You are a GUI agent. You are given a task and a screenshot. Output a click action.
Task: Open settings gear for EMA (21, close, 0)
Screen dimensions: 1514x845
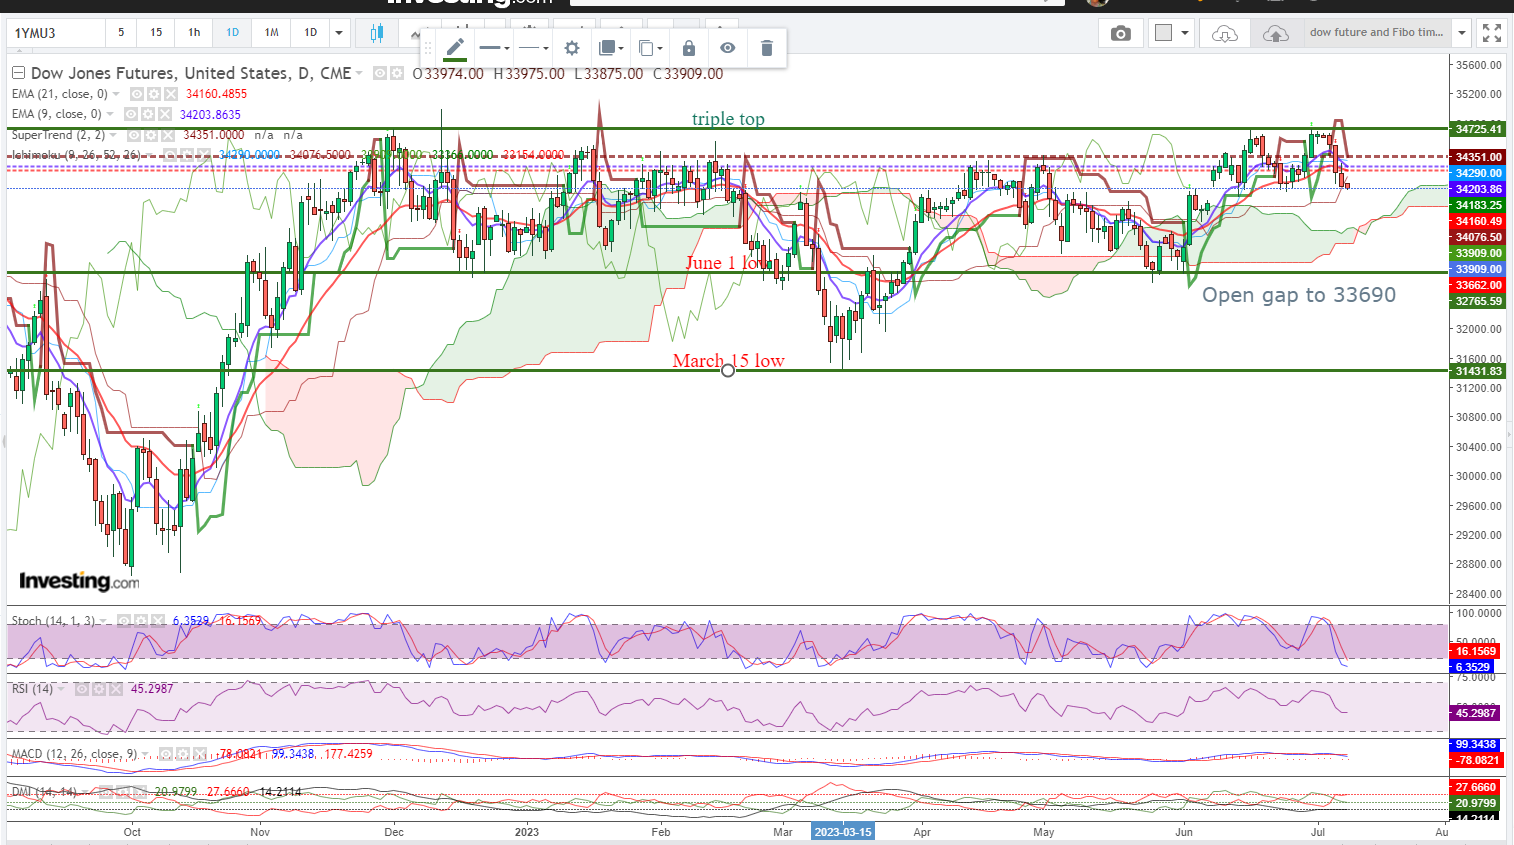click(x=154, y=94)
